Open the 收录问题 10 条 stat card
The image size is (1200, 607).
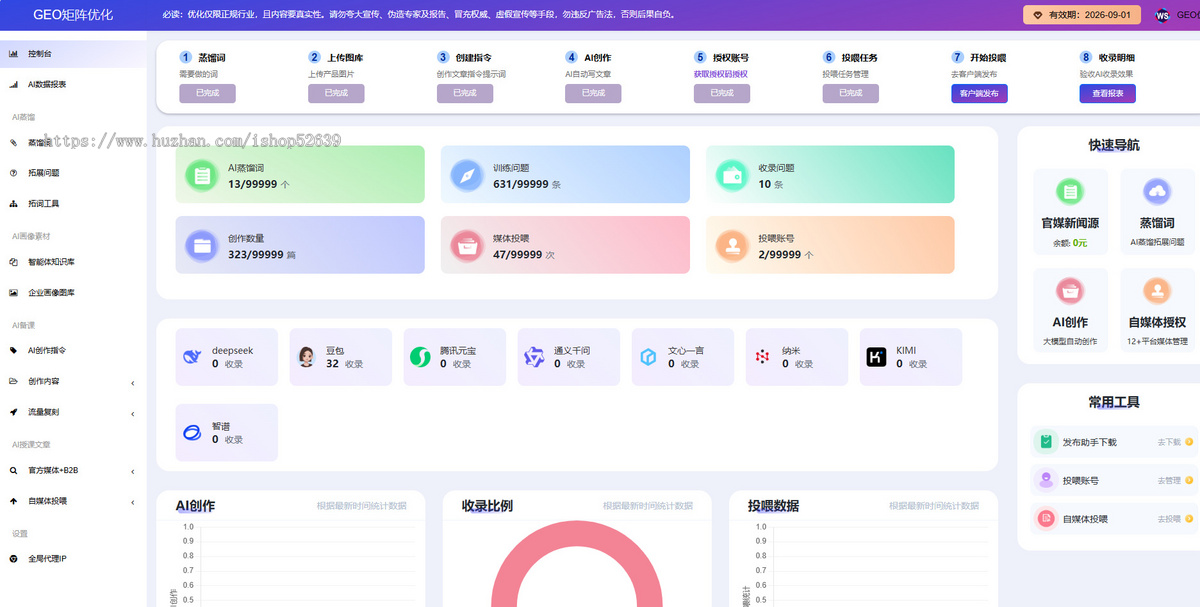[830, 174]
